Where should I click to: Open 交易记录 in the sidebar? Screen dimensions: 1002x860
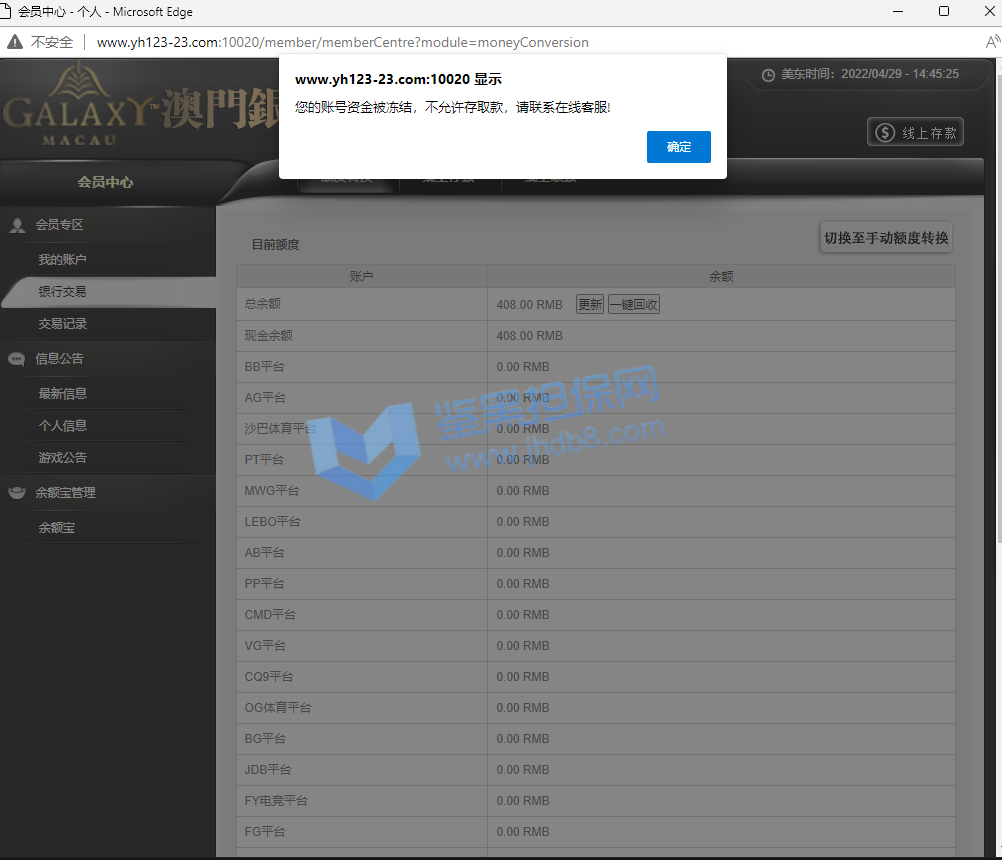tap(62, 324)
